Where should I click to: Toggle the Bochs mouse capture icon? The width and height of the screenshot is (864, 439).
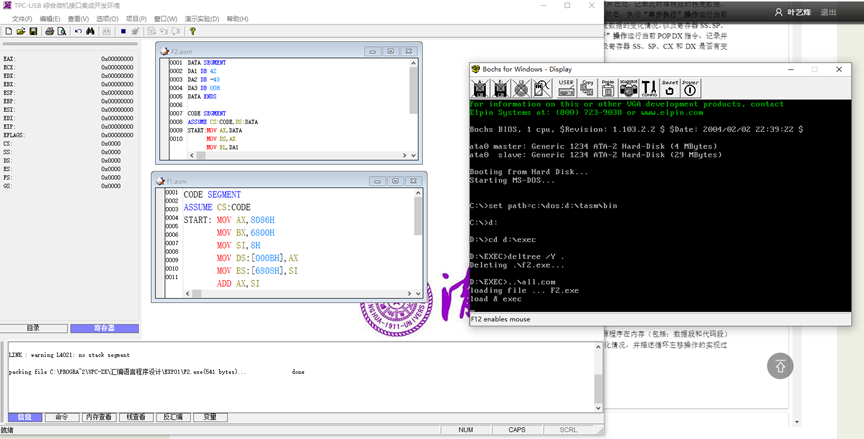[x=542, y=88]
